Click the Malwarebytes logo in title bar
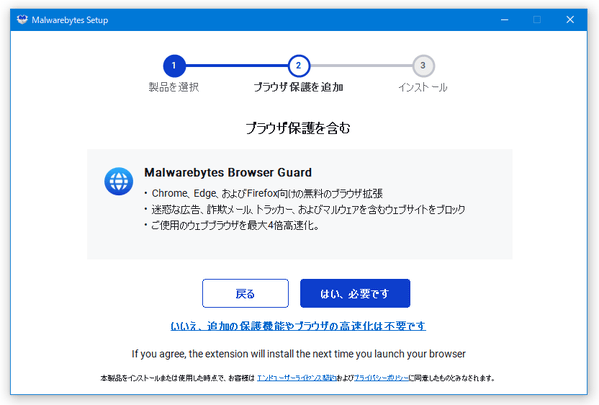This screenshot has width=599, height=405. (22, 19)
